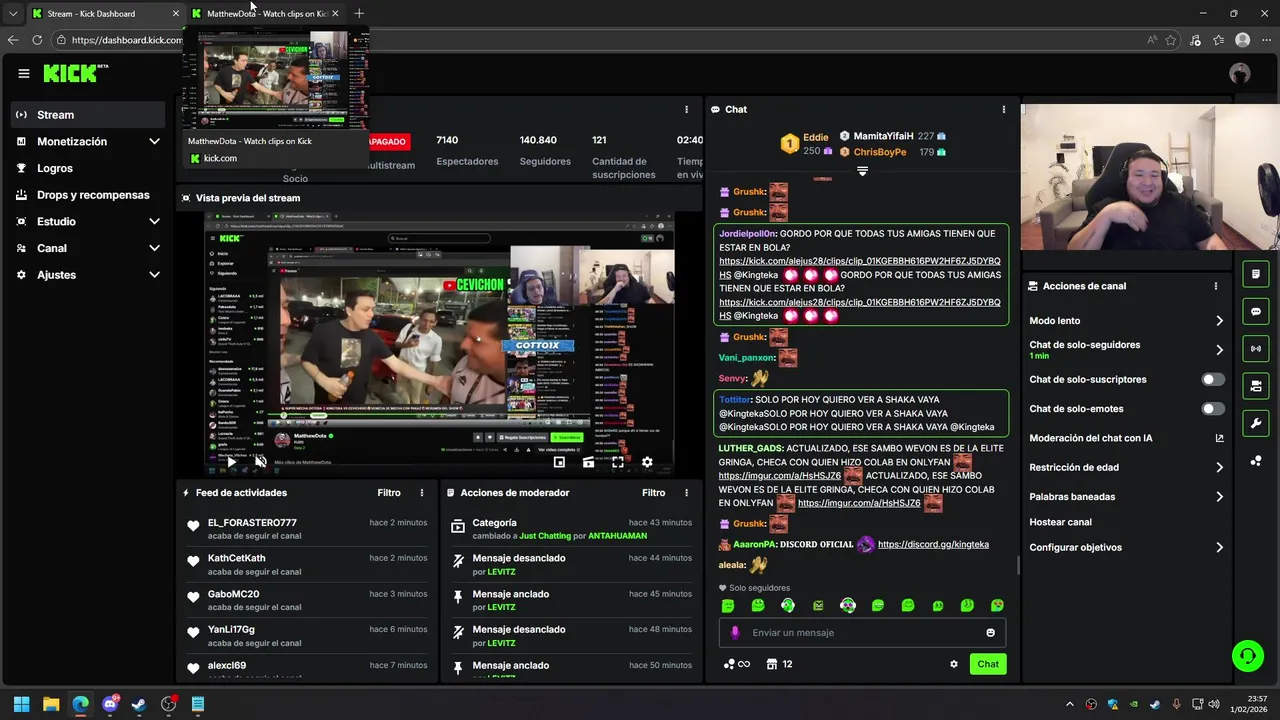Screen dimensions: 1280x720
Task: Click the broadcast signal icon in right sidebar
Action: point(1256,348)
